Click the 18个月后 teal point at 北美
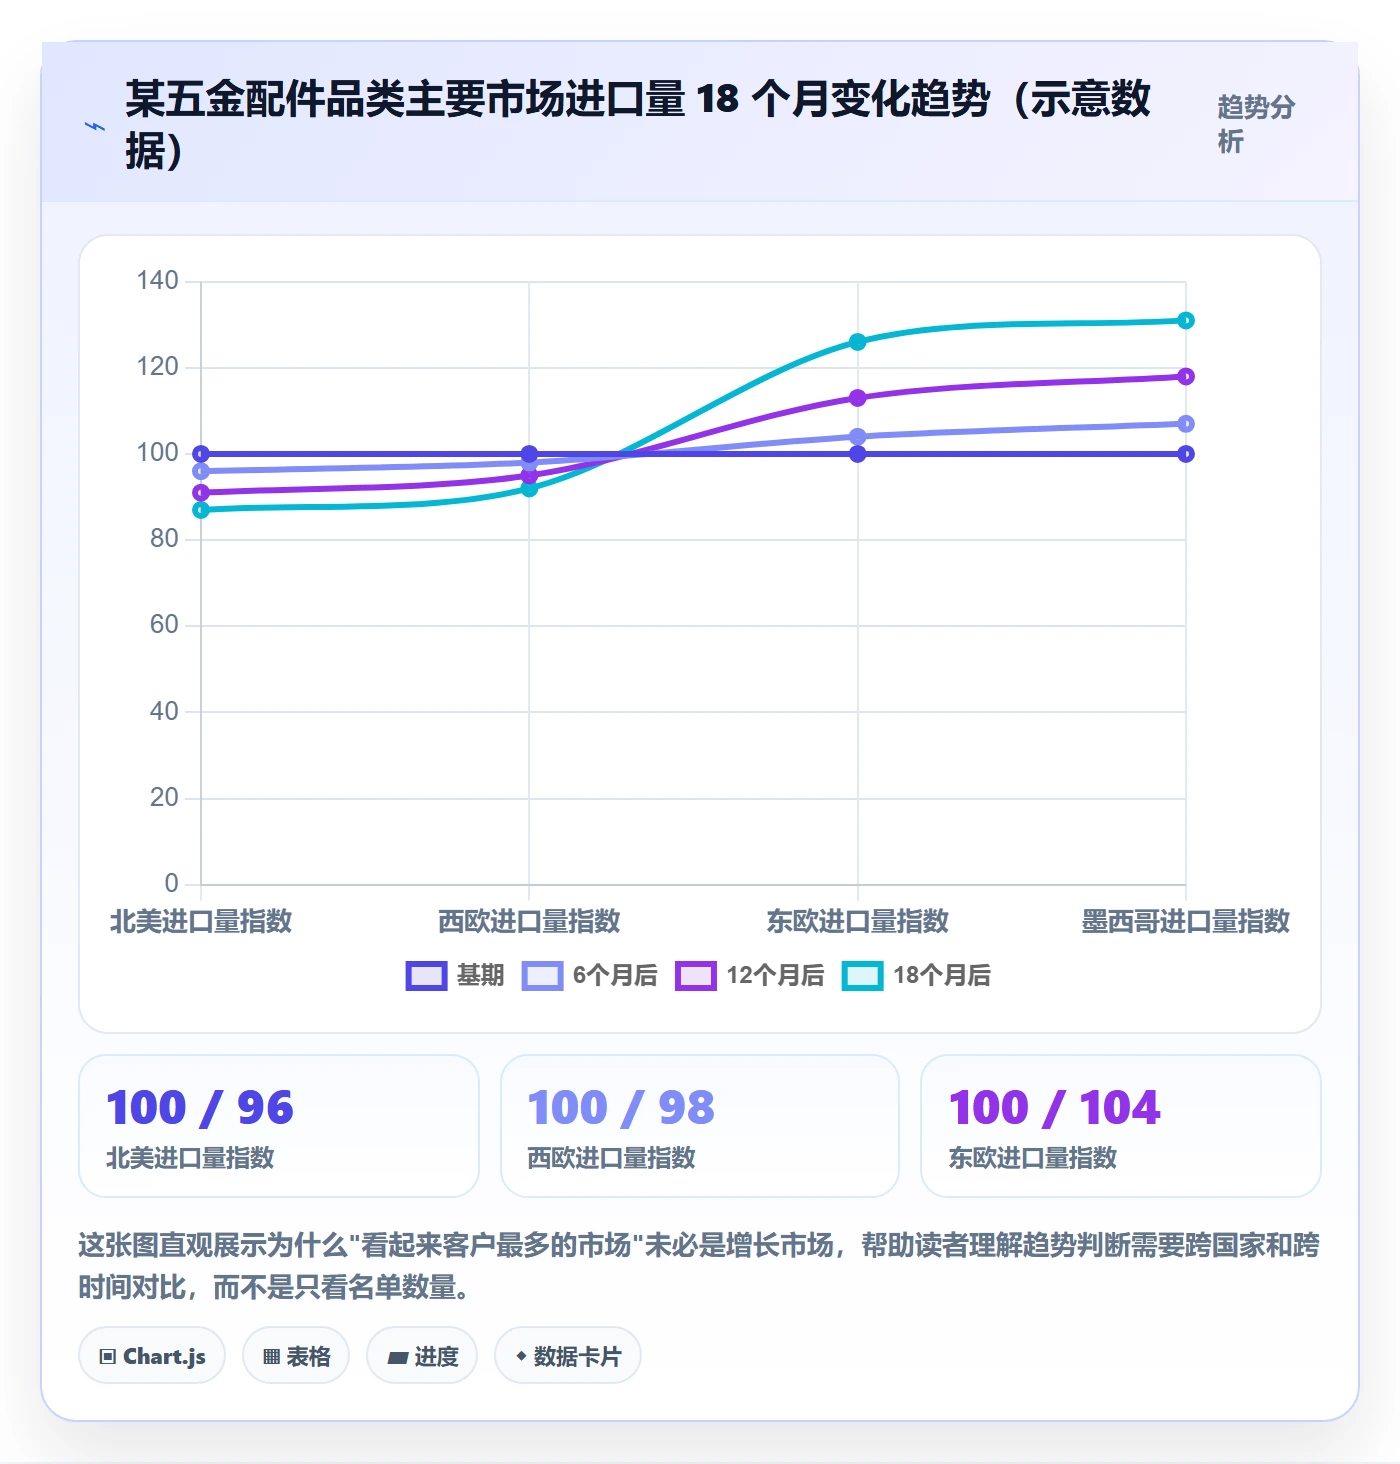 point(201,510)
